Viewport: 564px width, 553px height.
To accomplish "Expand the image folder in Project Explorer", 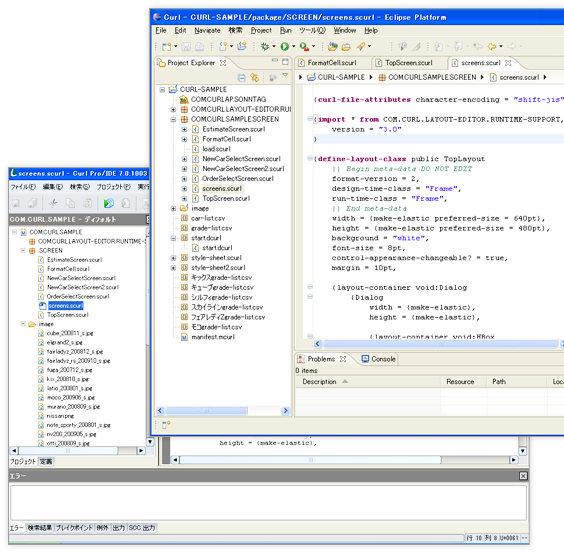I will point(173,209).
